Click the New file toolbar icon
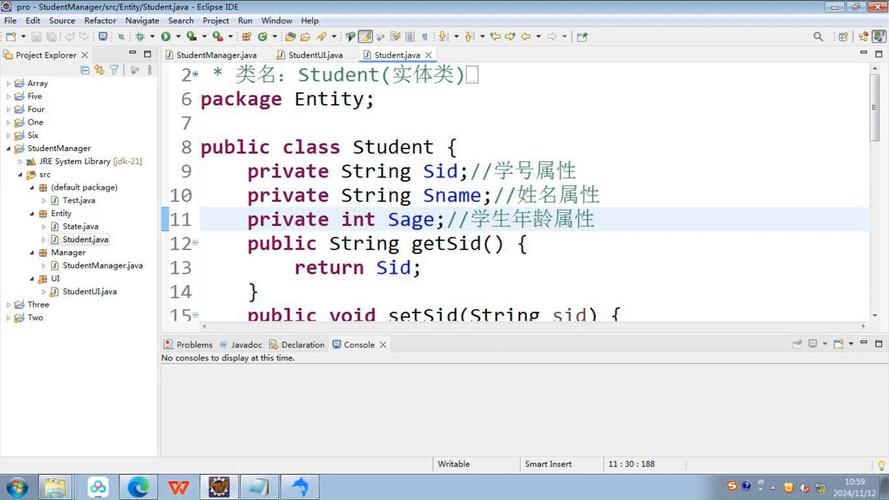 click(x=11, y=37)
